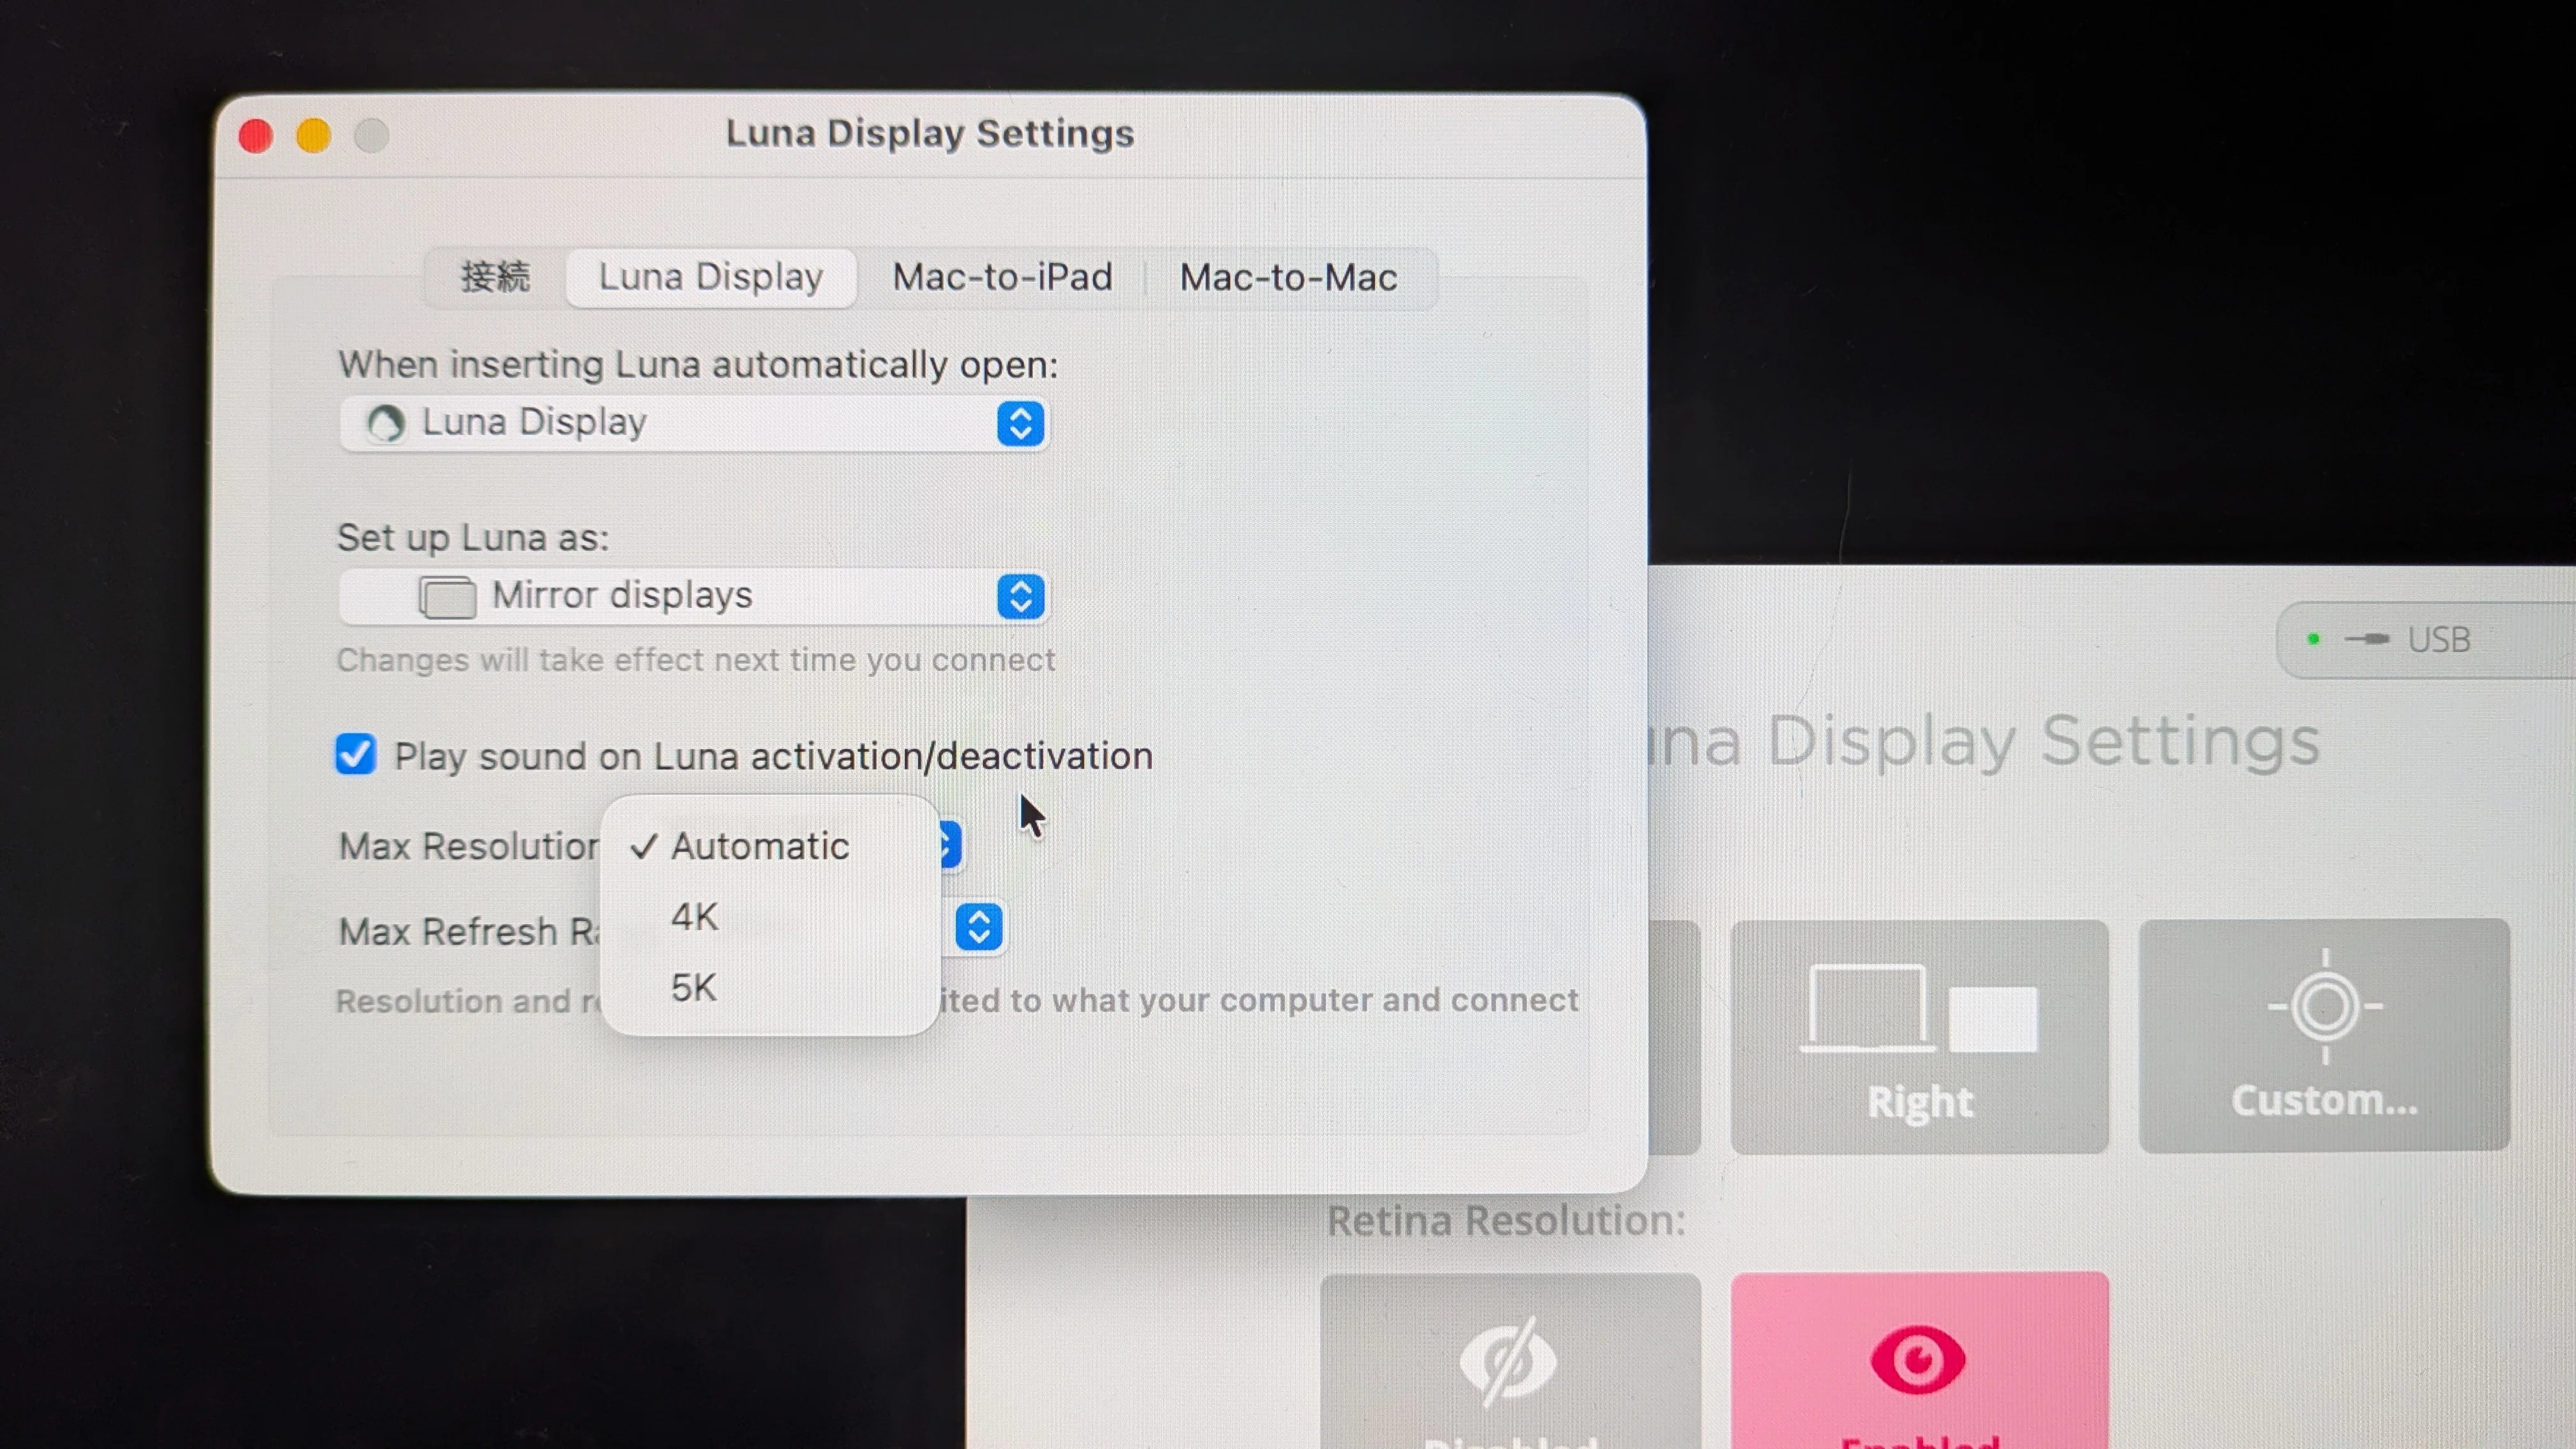Click the USB connection status indicator
This screenshot has height=1449, width=2576.
(x=2426, y=640)
